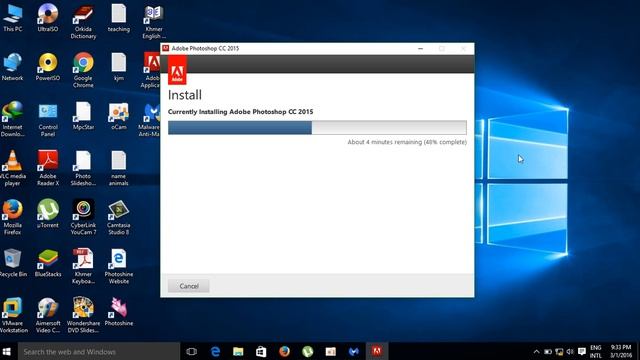Viewport: 640px width, 360px height.
Task: Click the red Adobe logo in the installer
Action: tap(177, 70)
